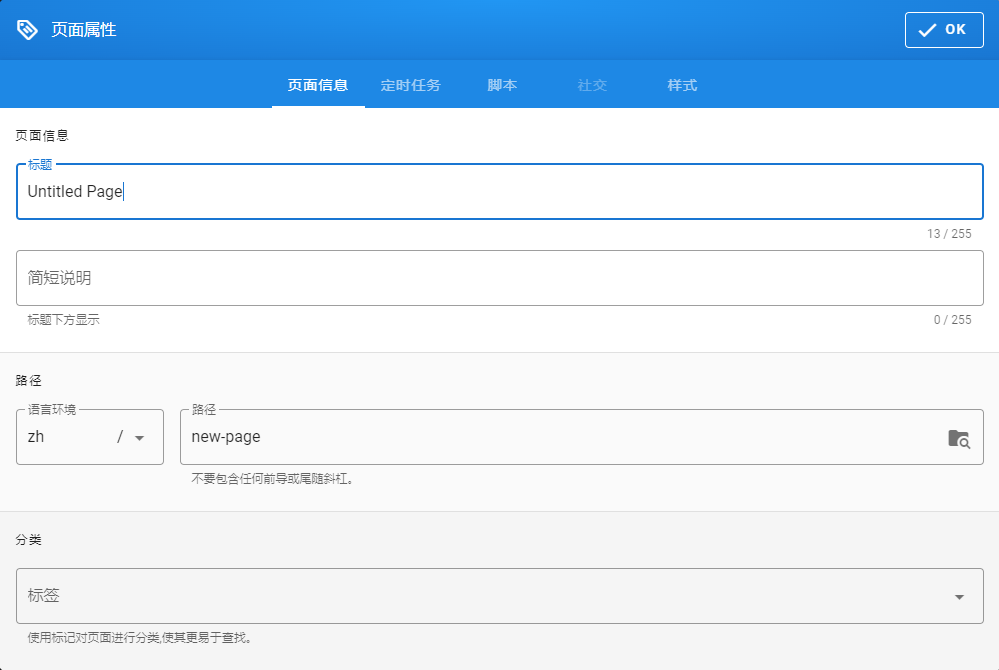999x670 pixels.
Task: Click the slash separator in locale field
Action: pos(120,437)
